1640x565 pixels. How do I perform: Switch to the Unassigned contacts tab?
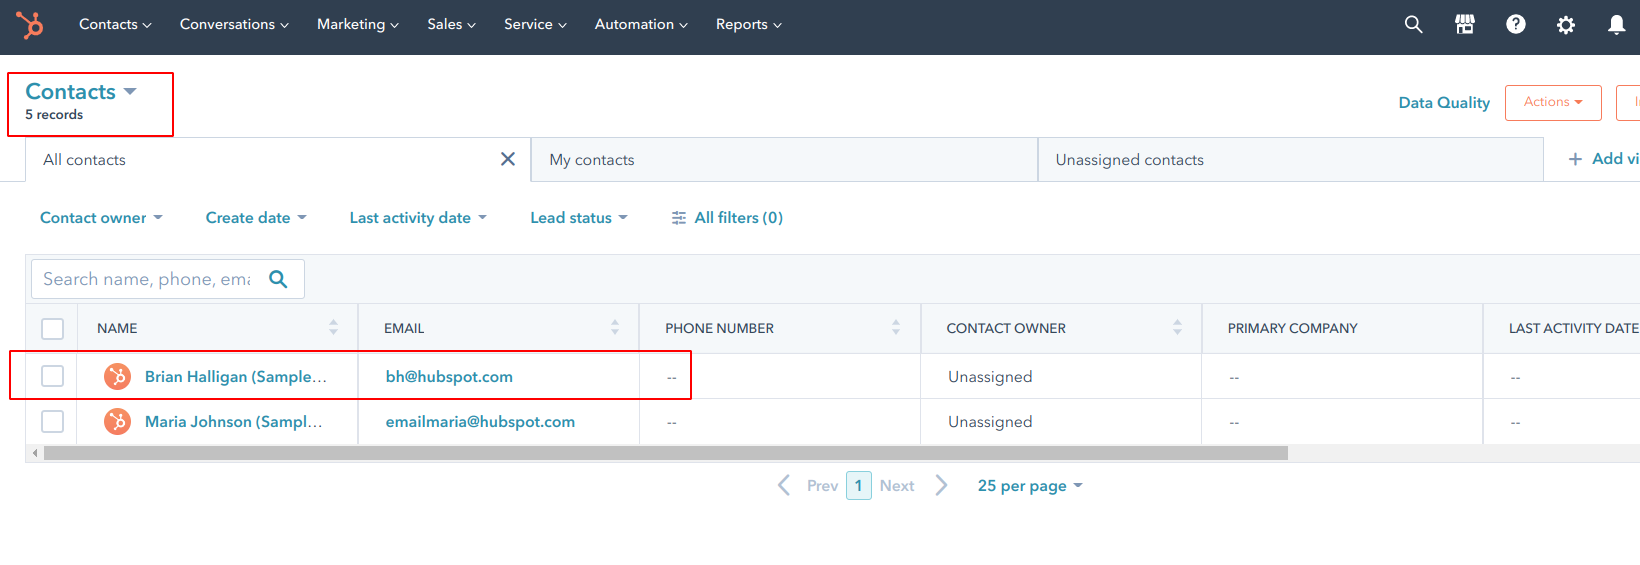(1290, 160)
